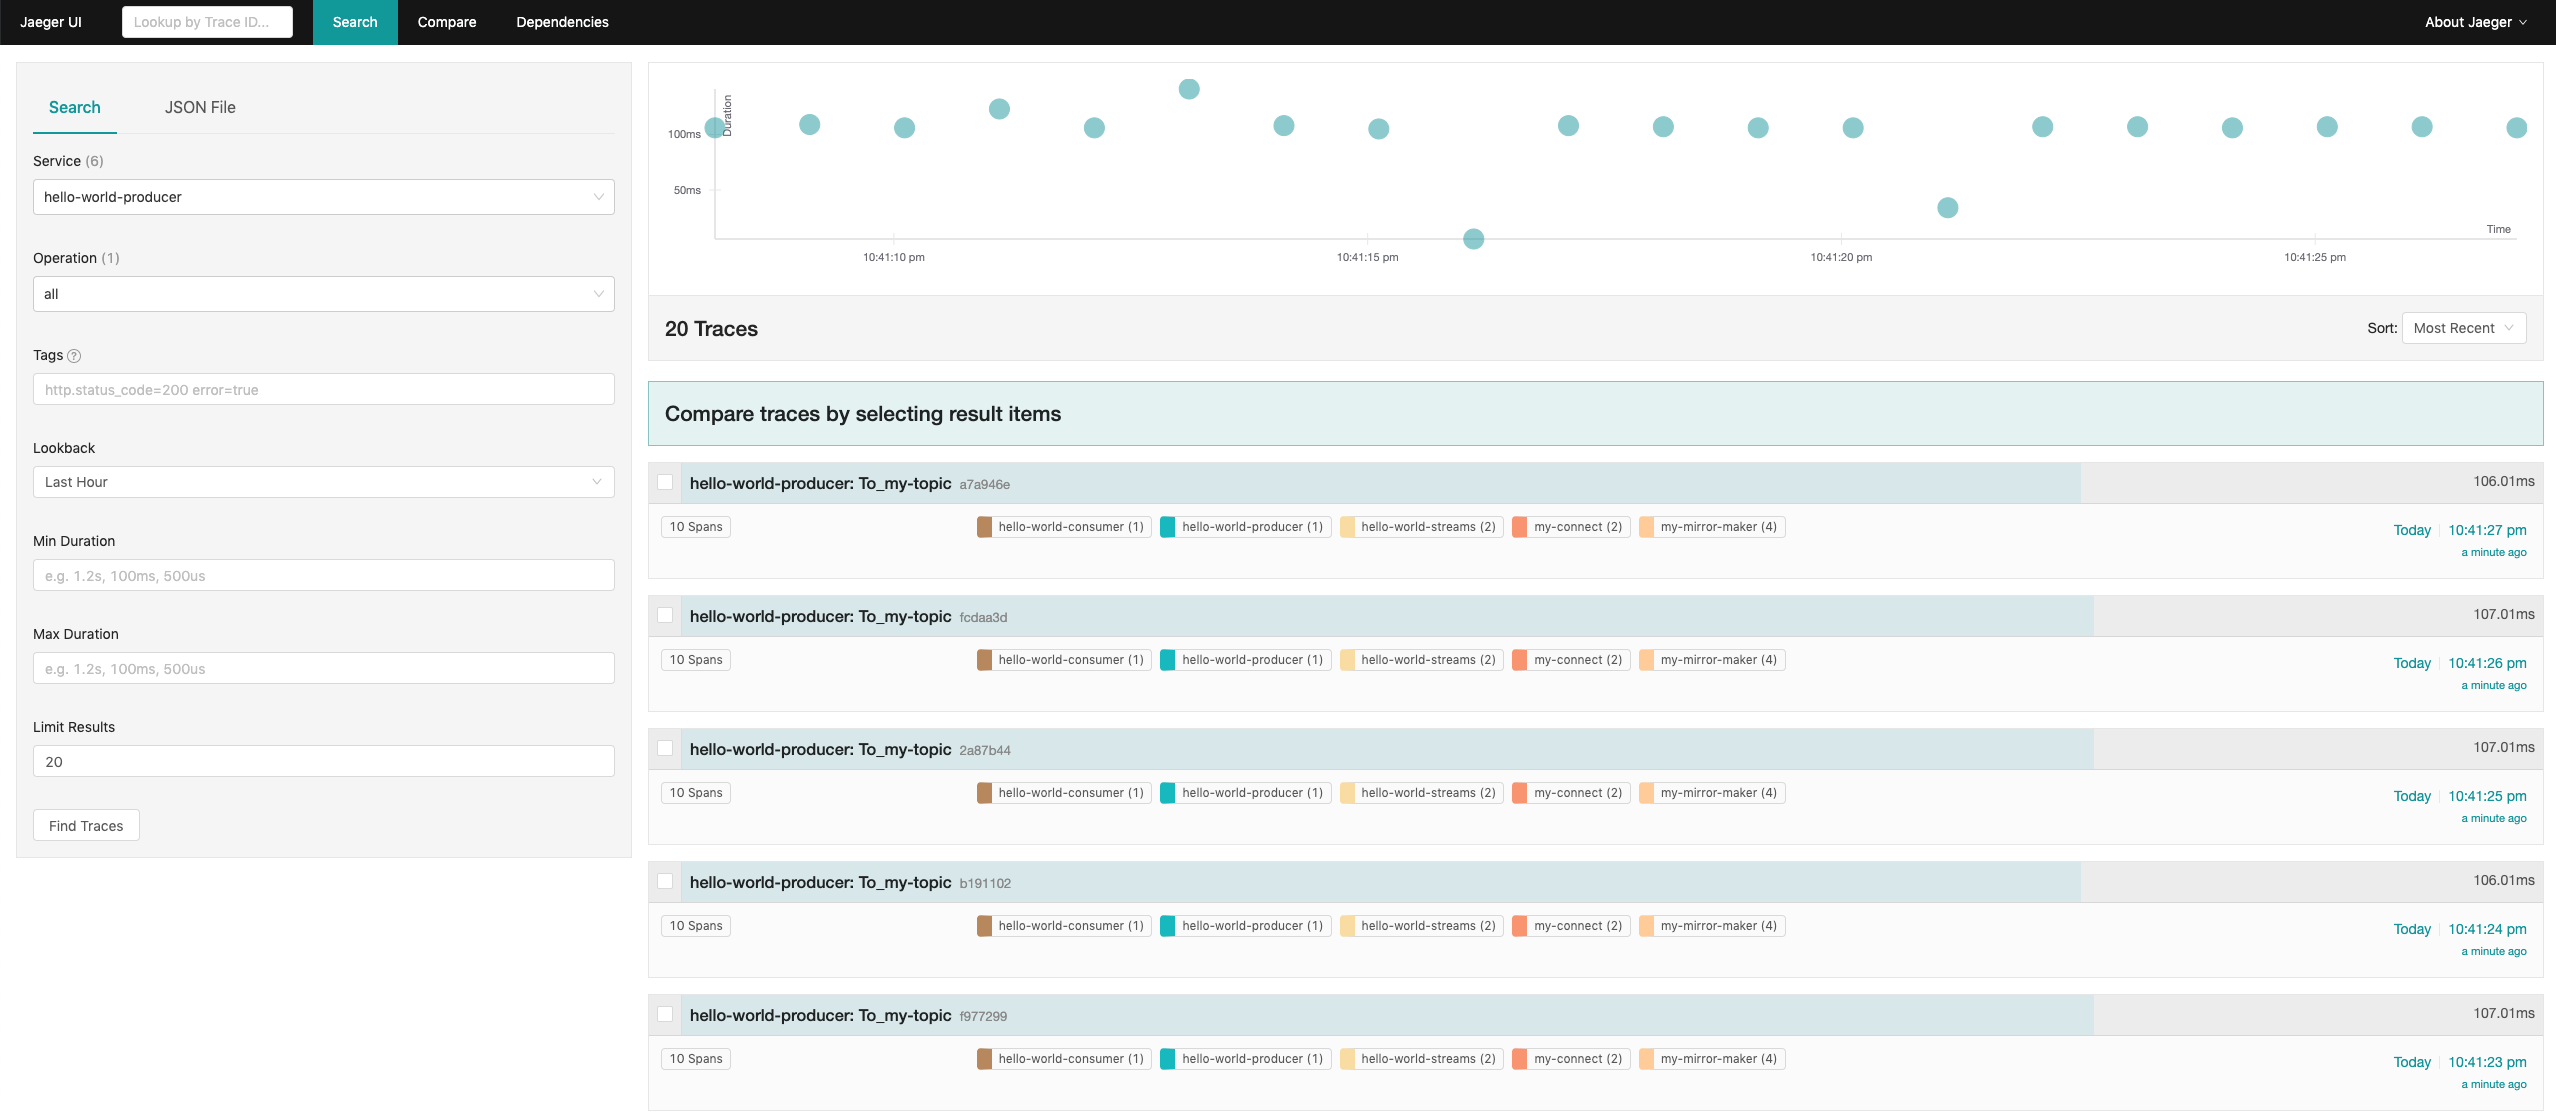Click the lowest scatter dot on the time axis

click(1473, 239)
